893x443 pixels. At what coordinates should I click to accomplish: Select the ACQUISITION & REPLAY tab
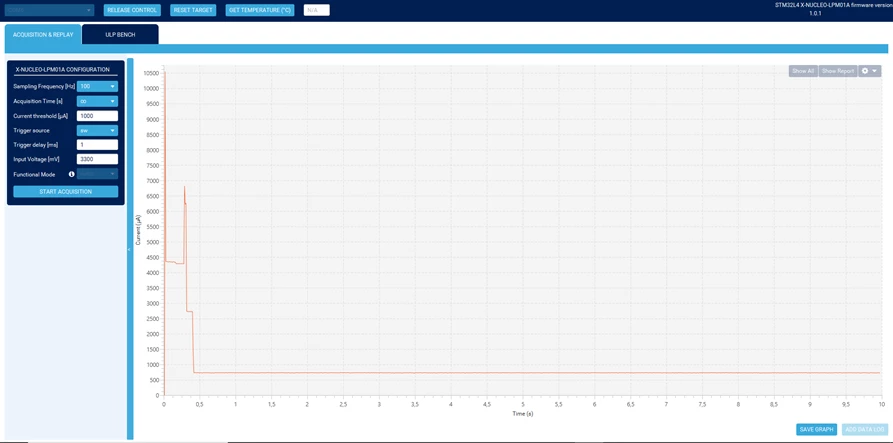(x=43, y=35)
